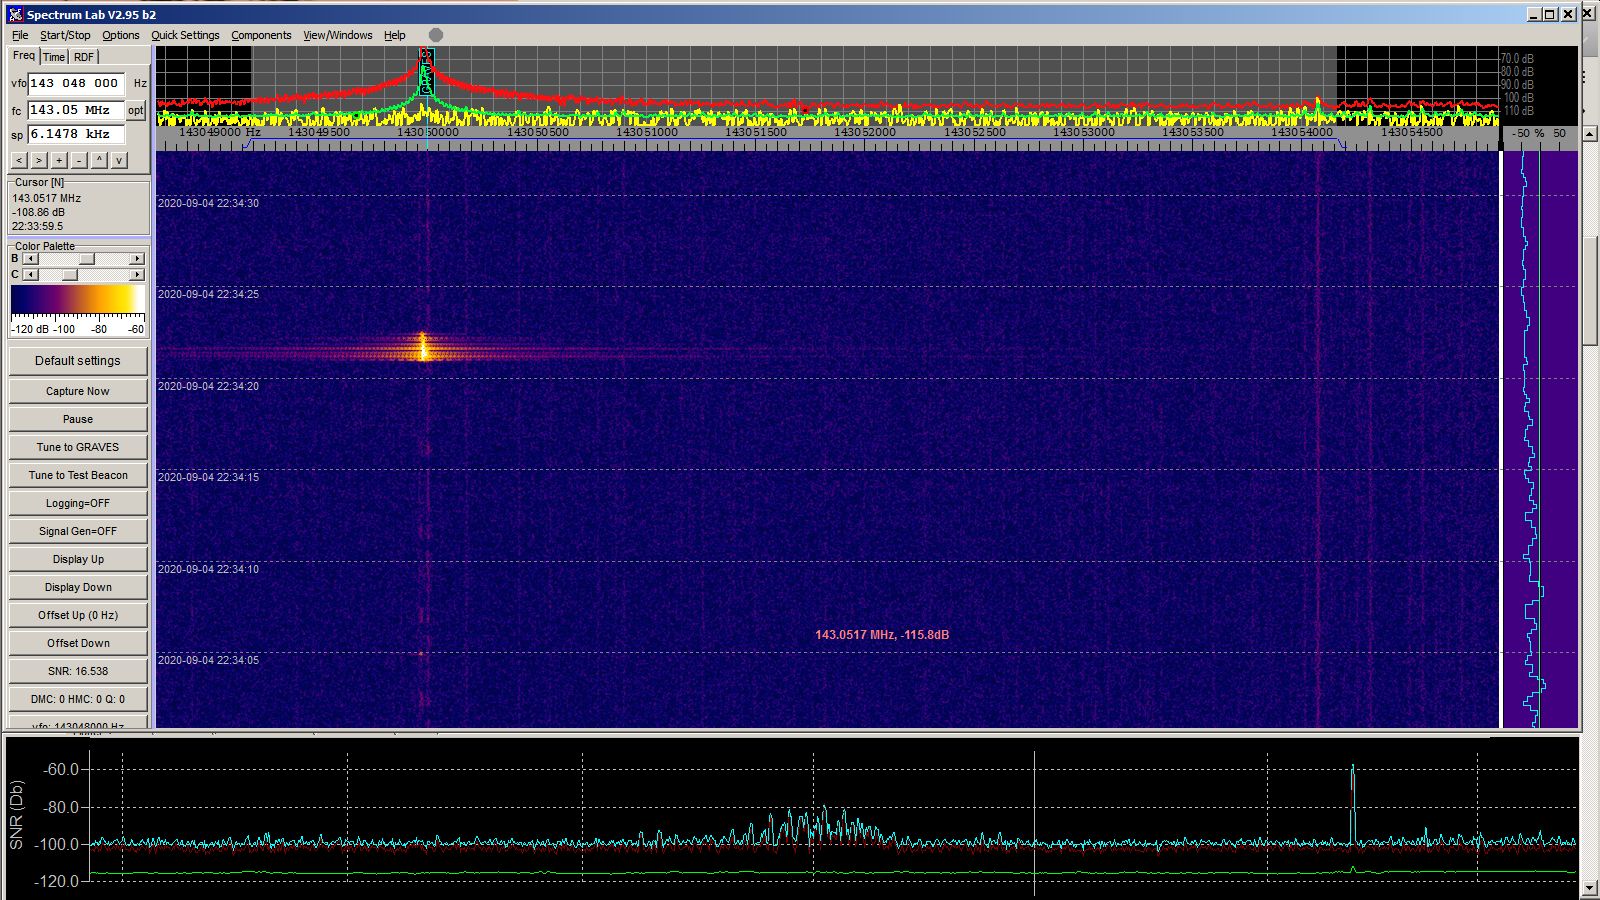Click the C slider left arrow
1600x900 pixels.
30,275
